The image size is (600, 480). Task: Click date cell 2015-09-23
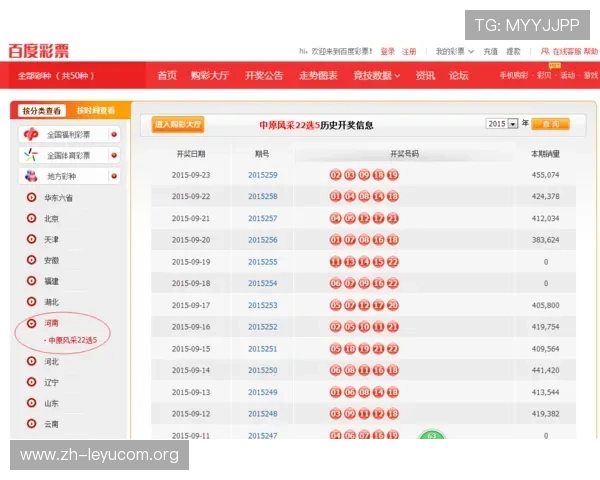(191, 175)
